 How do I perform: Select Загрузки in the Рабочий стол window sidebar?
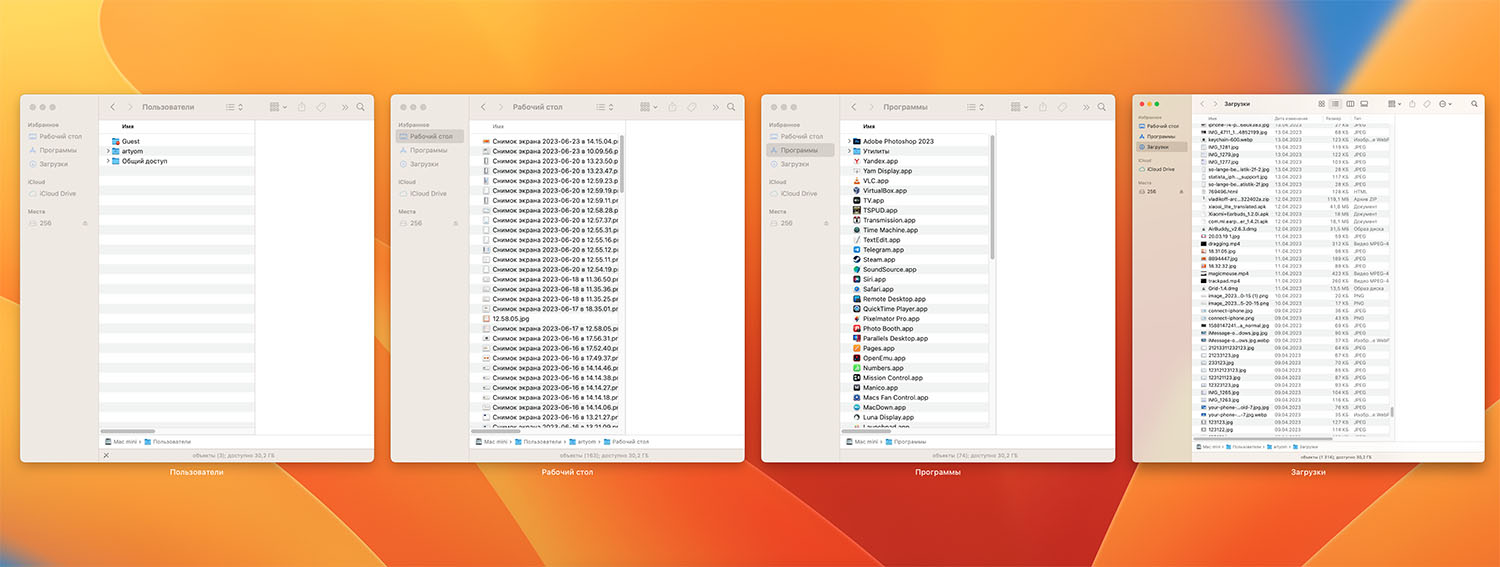coord(424,164)
